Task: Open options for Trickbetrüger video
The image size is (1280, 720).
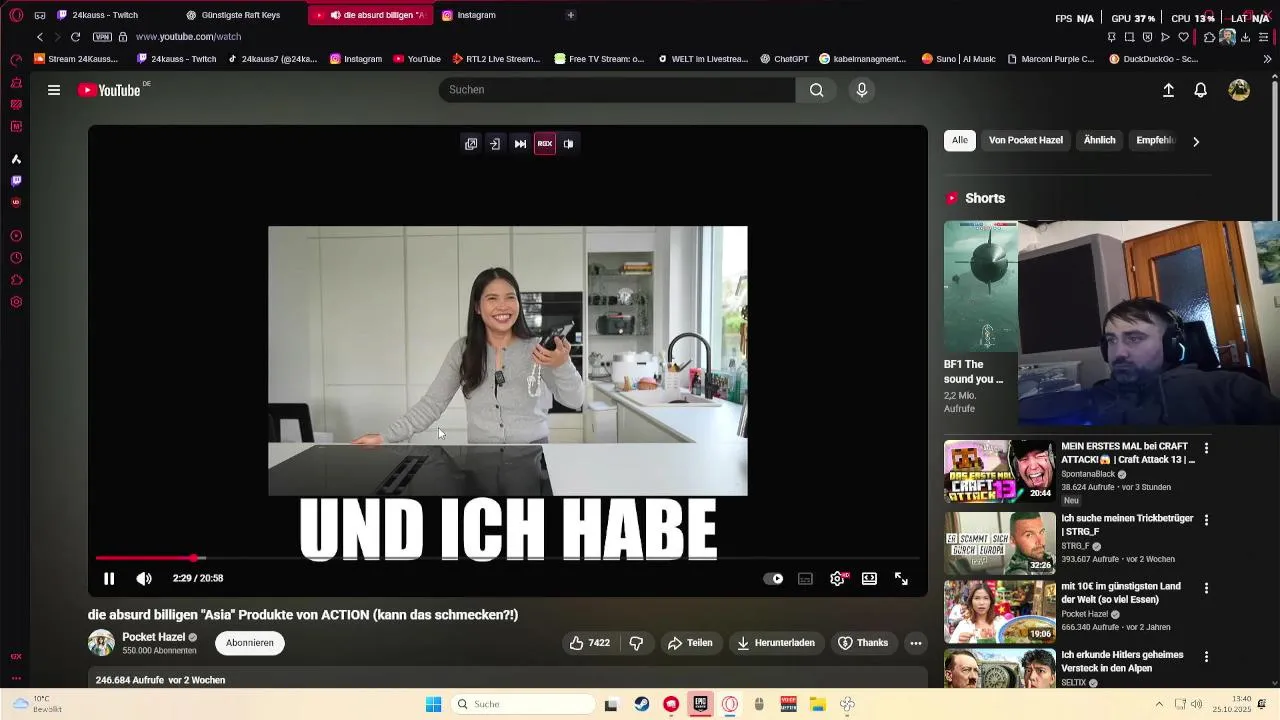Action: click(x=1206, y=520)
